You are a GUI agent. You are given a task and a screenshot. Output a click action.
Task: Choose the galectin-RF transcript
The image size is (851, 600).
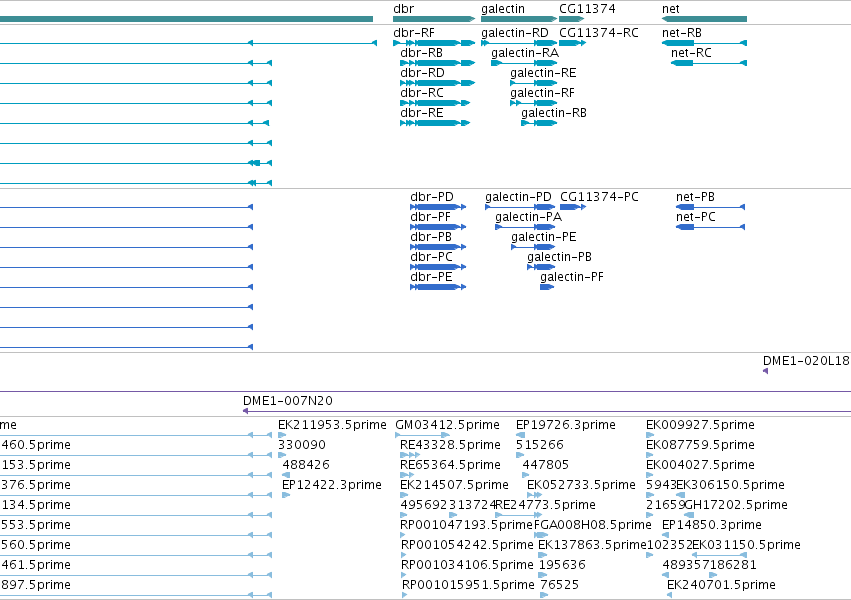(534, 103)
